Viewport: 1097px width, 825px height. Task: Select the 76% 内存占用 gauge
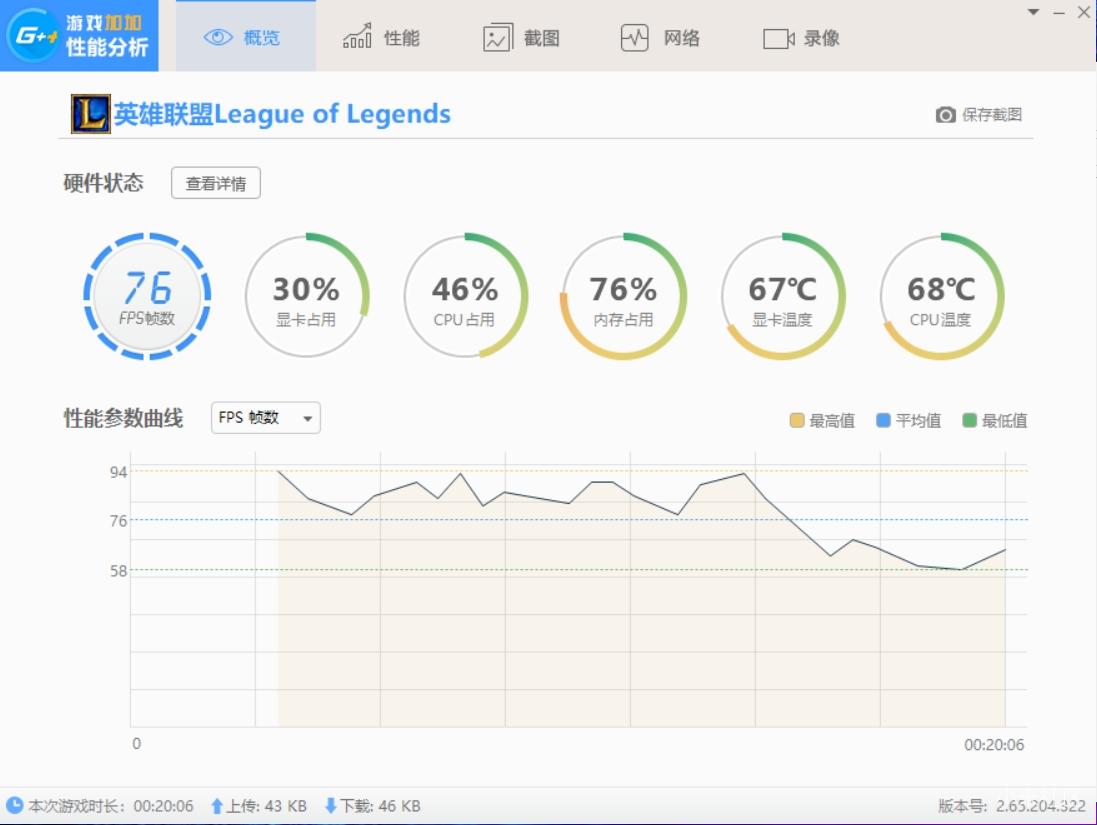[623, 297]
